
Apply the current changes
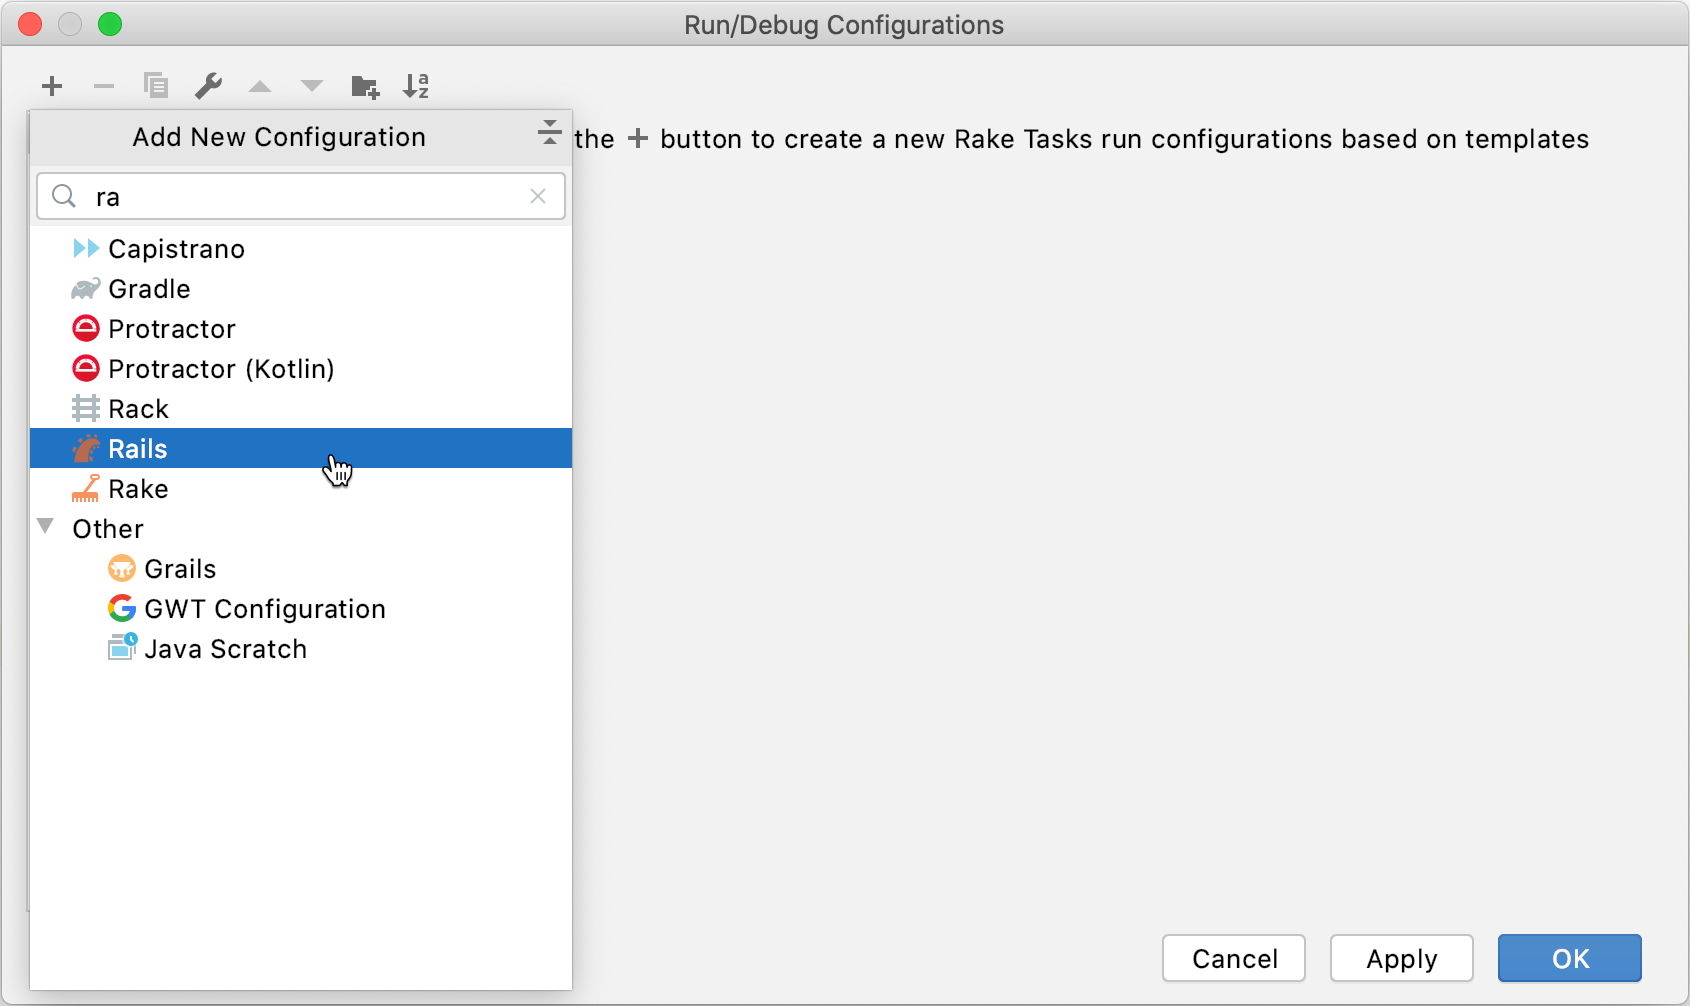pos(1401,958)
